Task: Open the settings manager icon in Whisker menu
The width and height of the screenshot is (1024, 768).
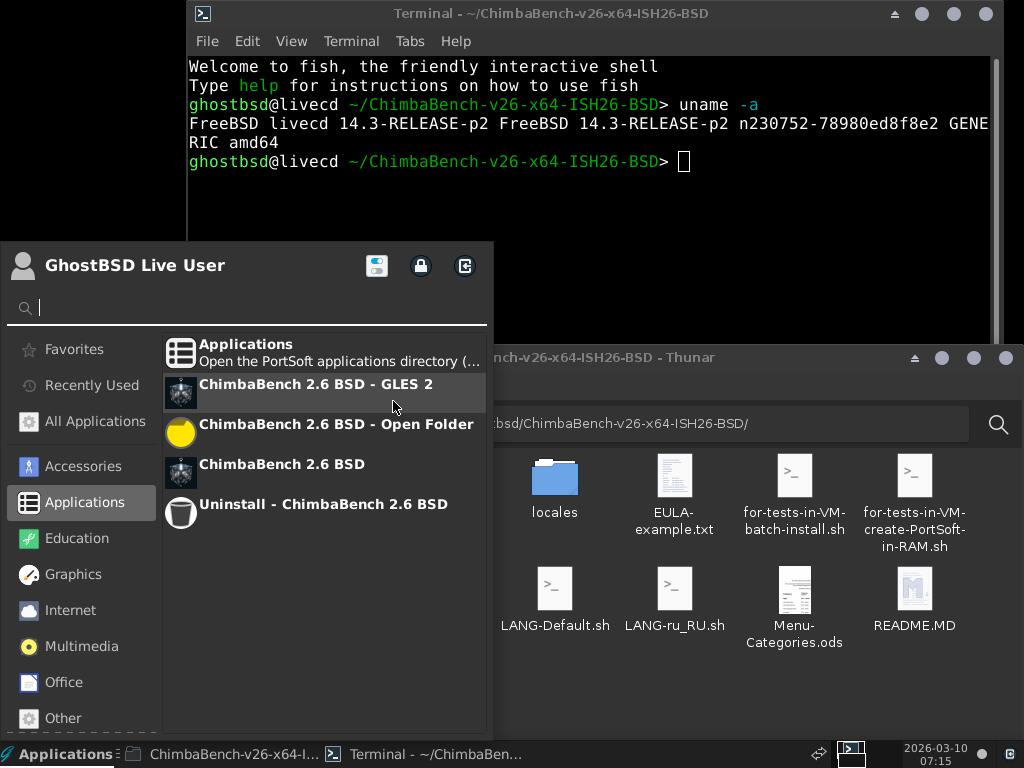Action: [377, 266]
